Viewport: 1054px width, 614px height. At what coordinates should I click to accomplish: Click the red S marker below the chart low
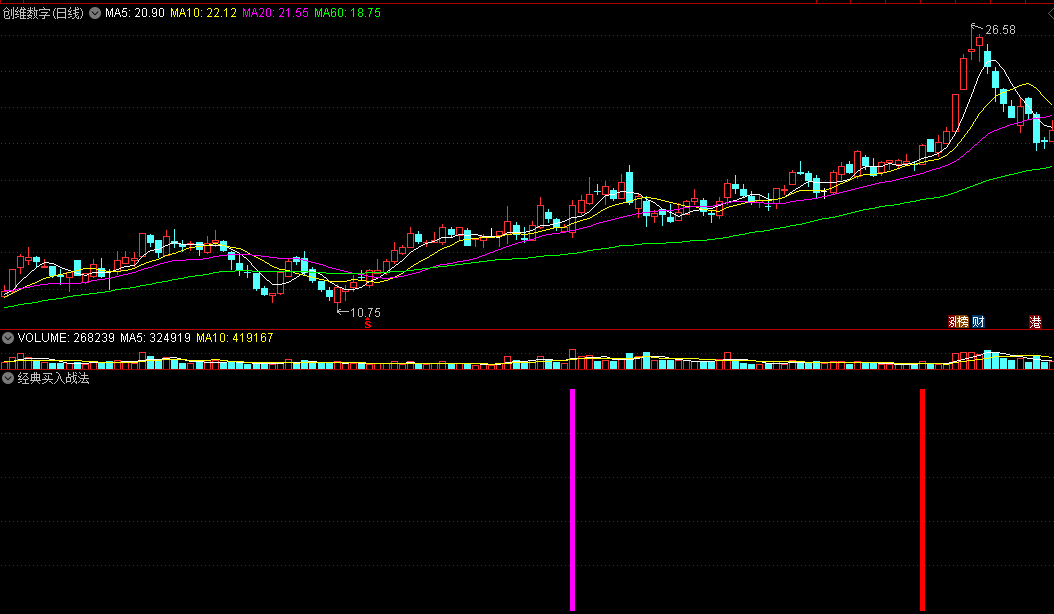368,324
